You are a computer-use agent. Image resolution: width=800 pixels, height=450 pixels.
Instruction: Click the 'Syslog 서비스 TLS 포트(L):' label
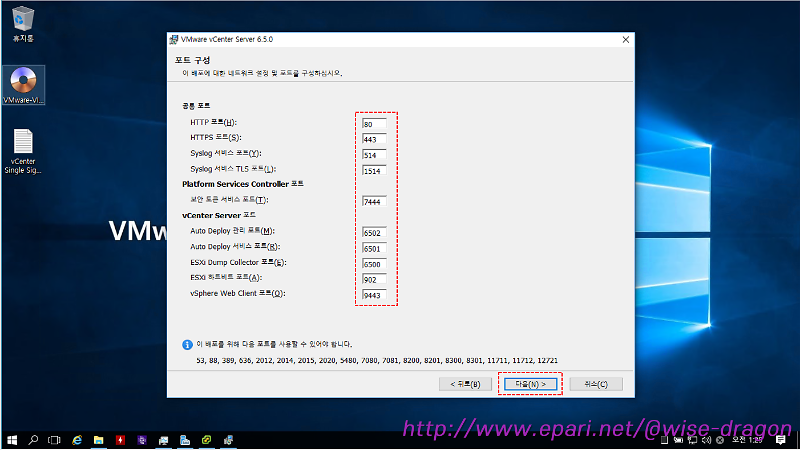pos(233,169)
